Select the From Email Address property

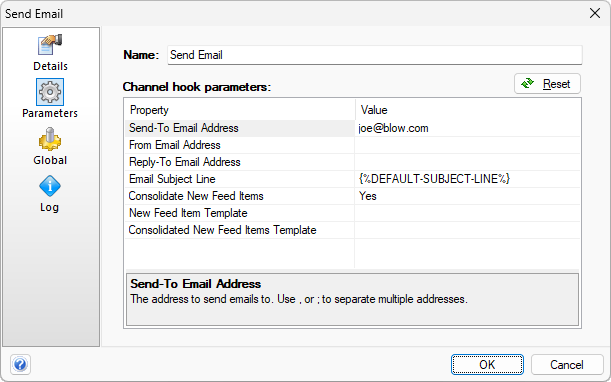click(240, 145)
